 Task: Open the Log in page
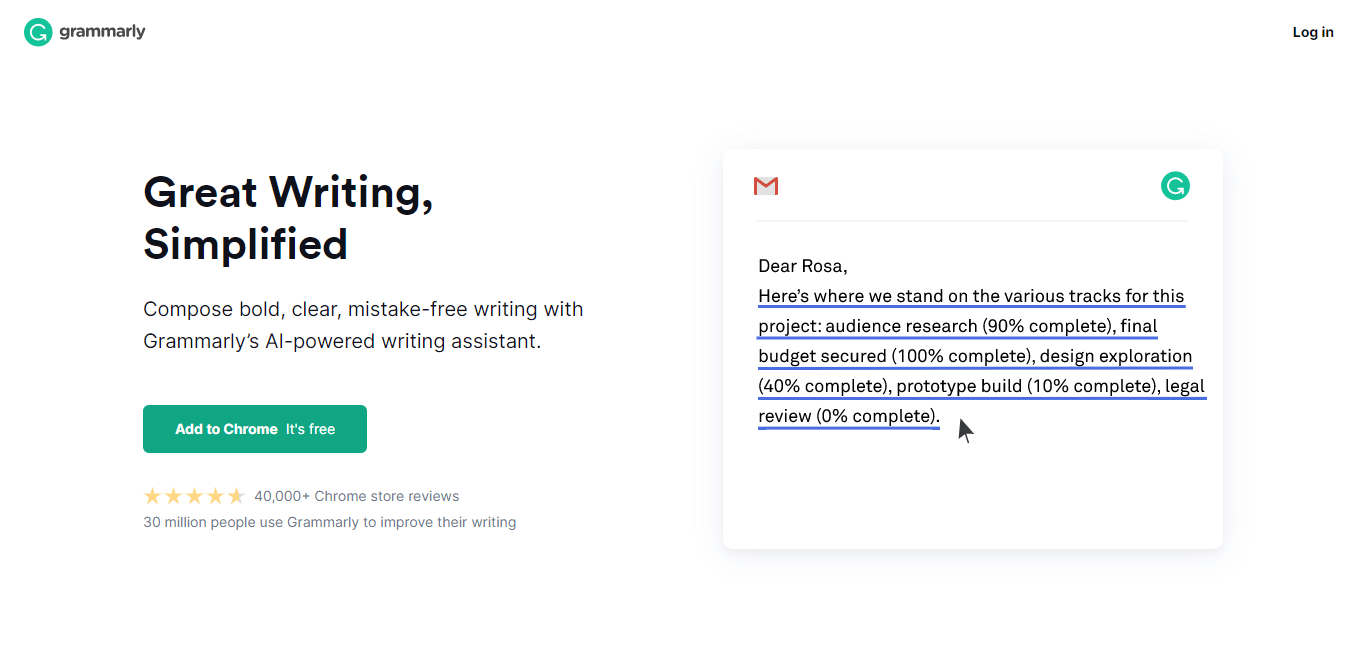click(1312, 32)
